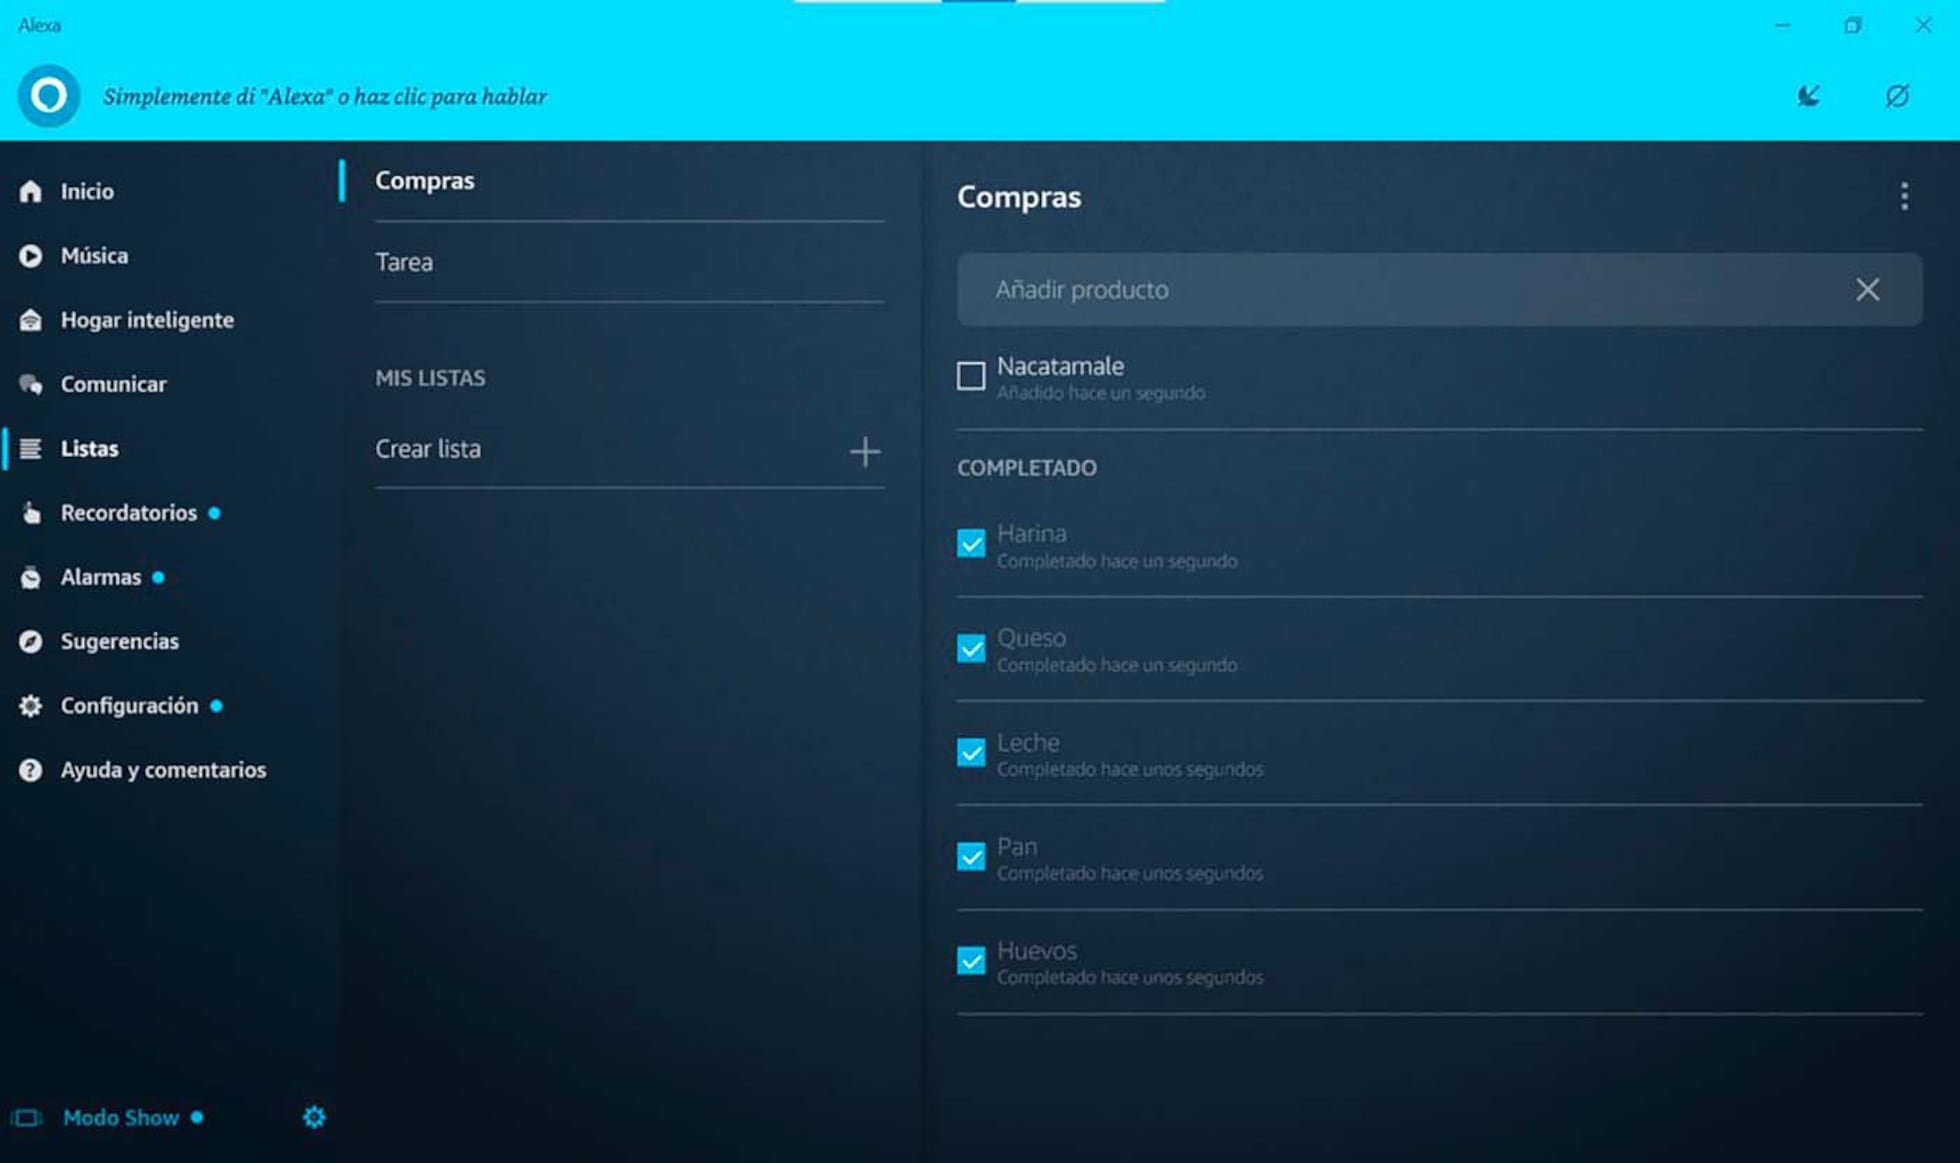The width and height of the screenshot is (1960, 1163).
Task: Uncheck the Queso completed item
Action: (970, 648)
